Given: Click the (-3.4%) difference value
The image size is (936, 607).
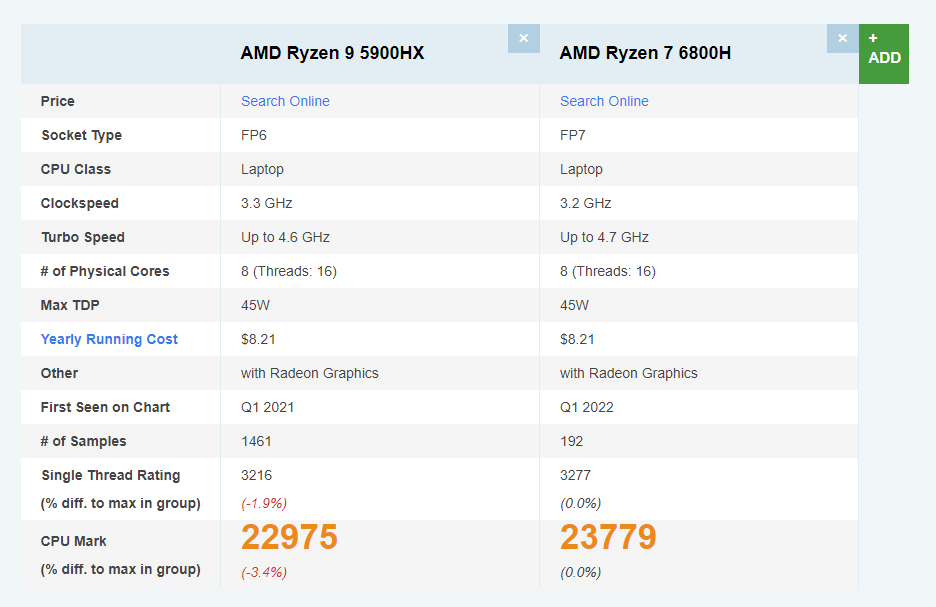Looking at the screenshot, I should [x=264, y=572].
